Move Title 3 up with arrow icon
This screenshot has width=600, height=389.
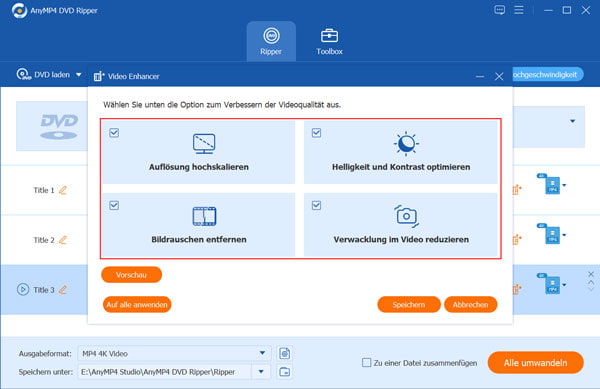591,282
